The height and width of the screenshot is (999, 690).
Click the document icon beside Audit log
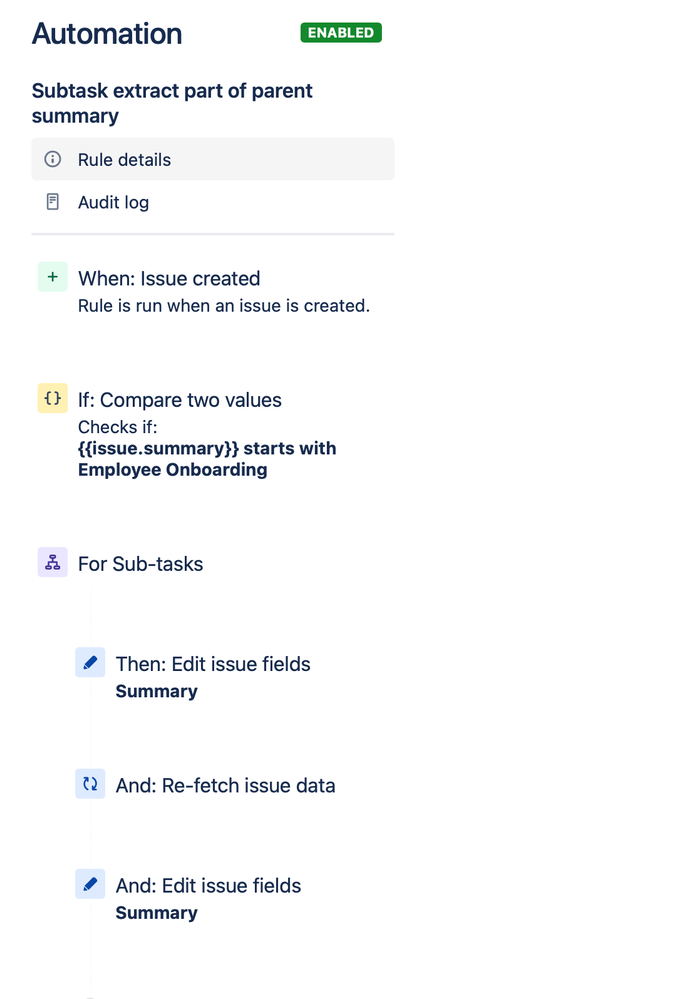point(53,202)
